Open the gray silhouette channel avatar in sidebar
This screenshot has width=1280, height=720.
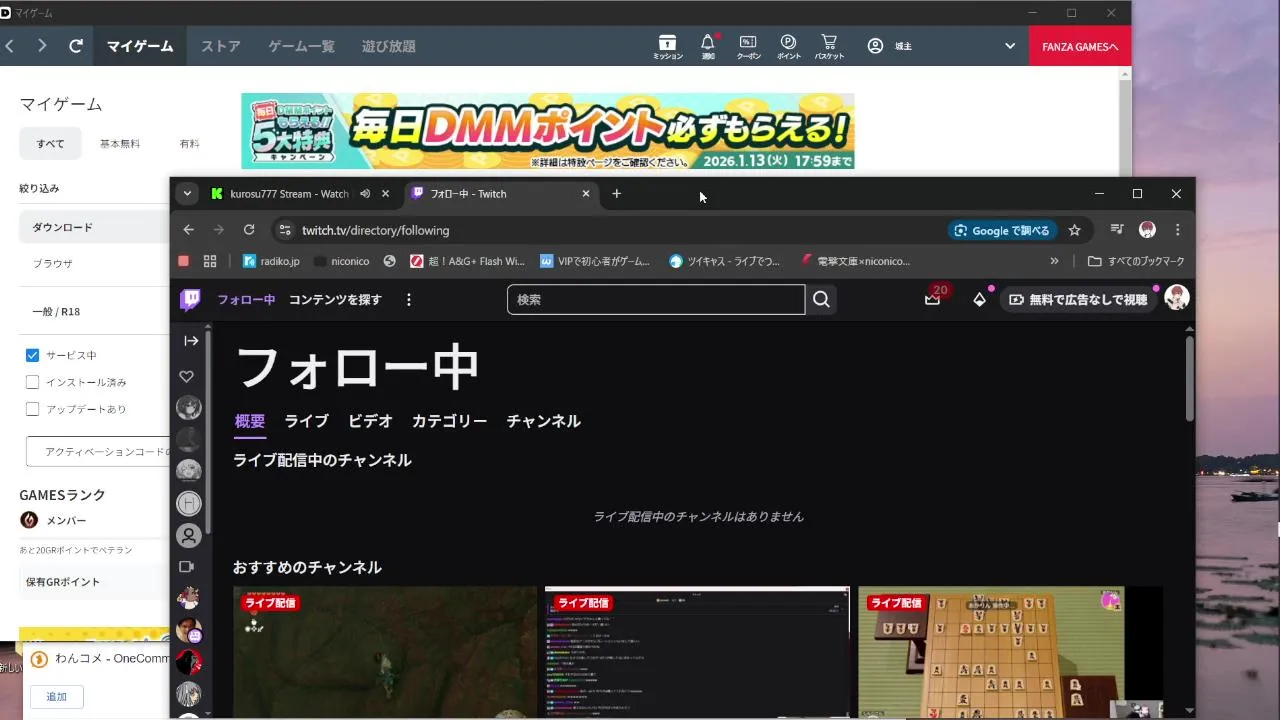click(x=188, y=535)
